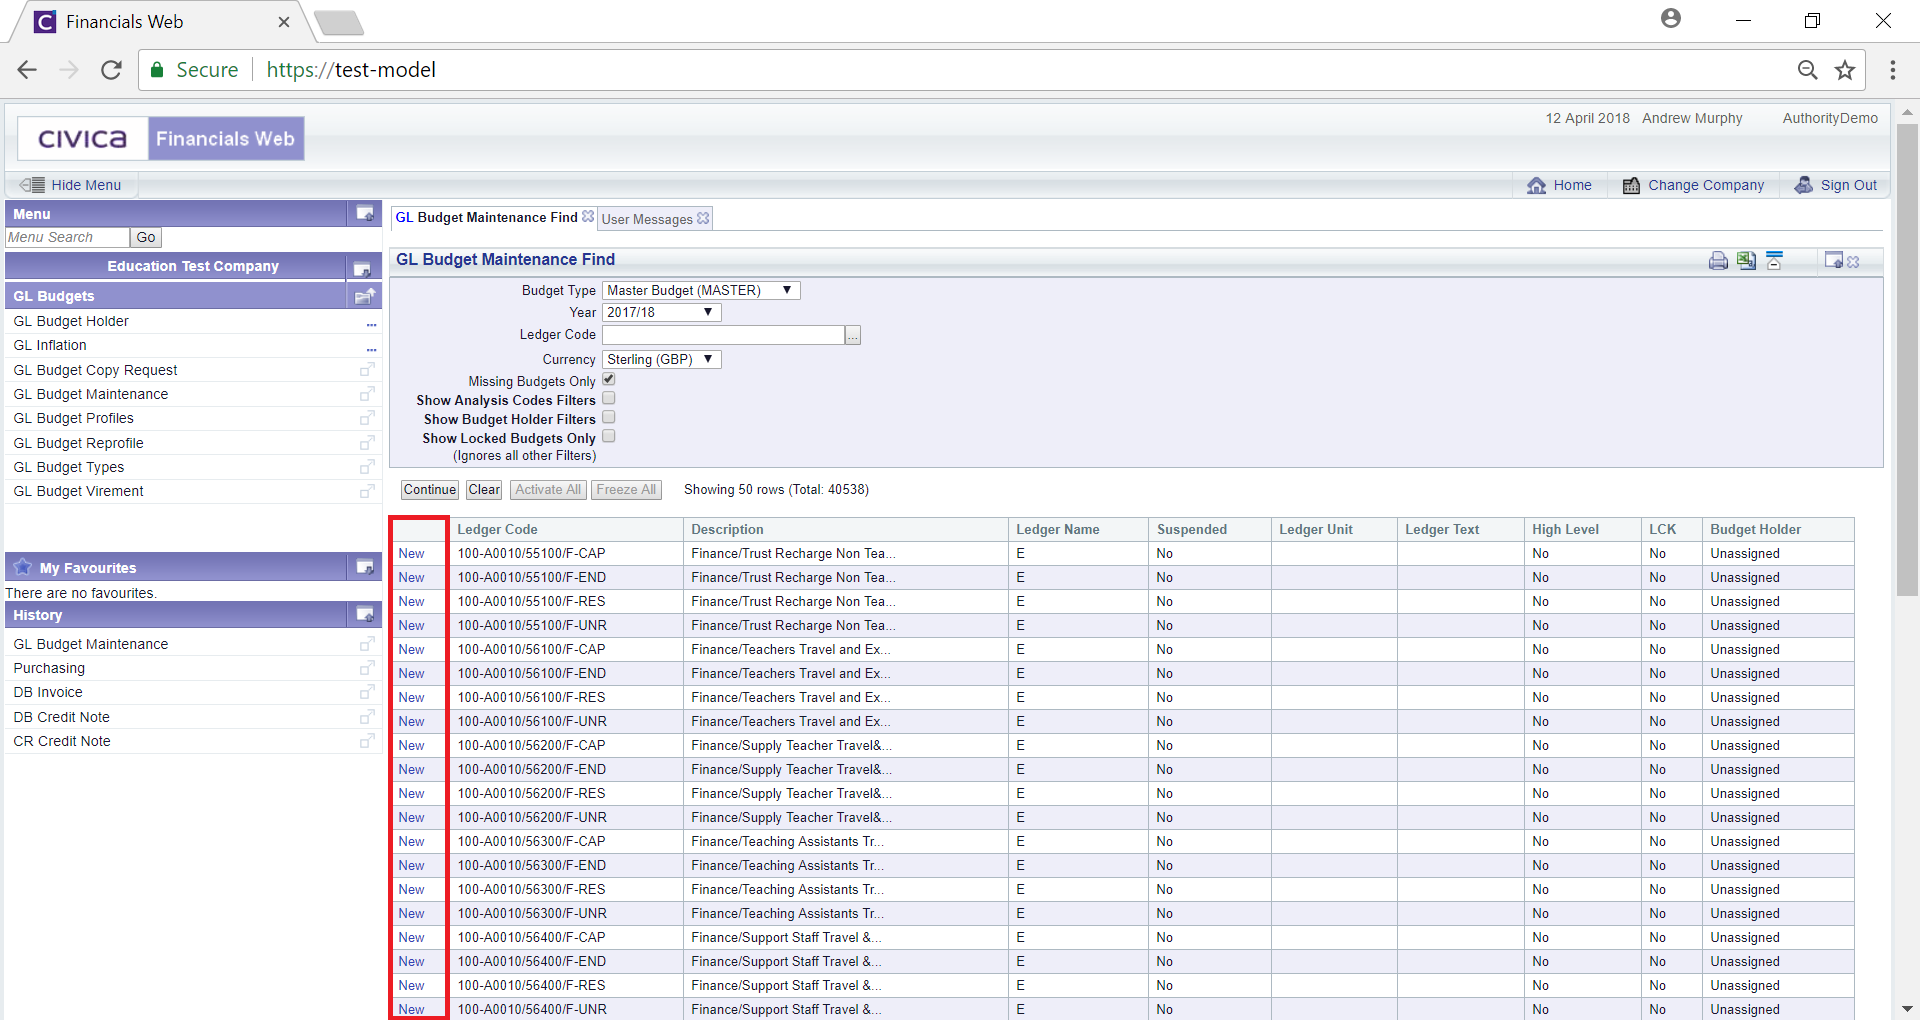Click the Change Company building icon

[x=1631, y=185]
